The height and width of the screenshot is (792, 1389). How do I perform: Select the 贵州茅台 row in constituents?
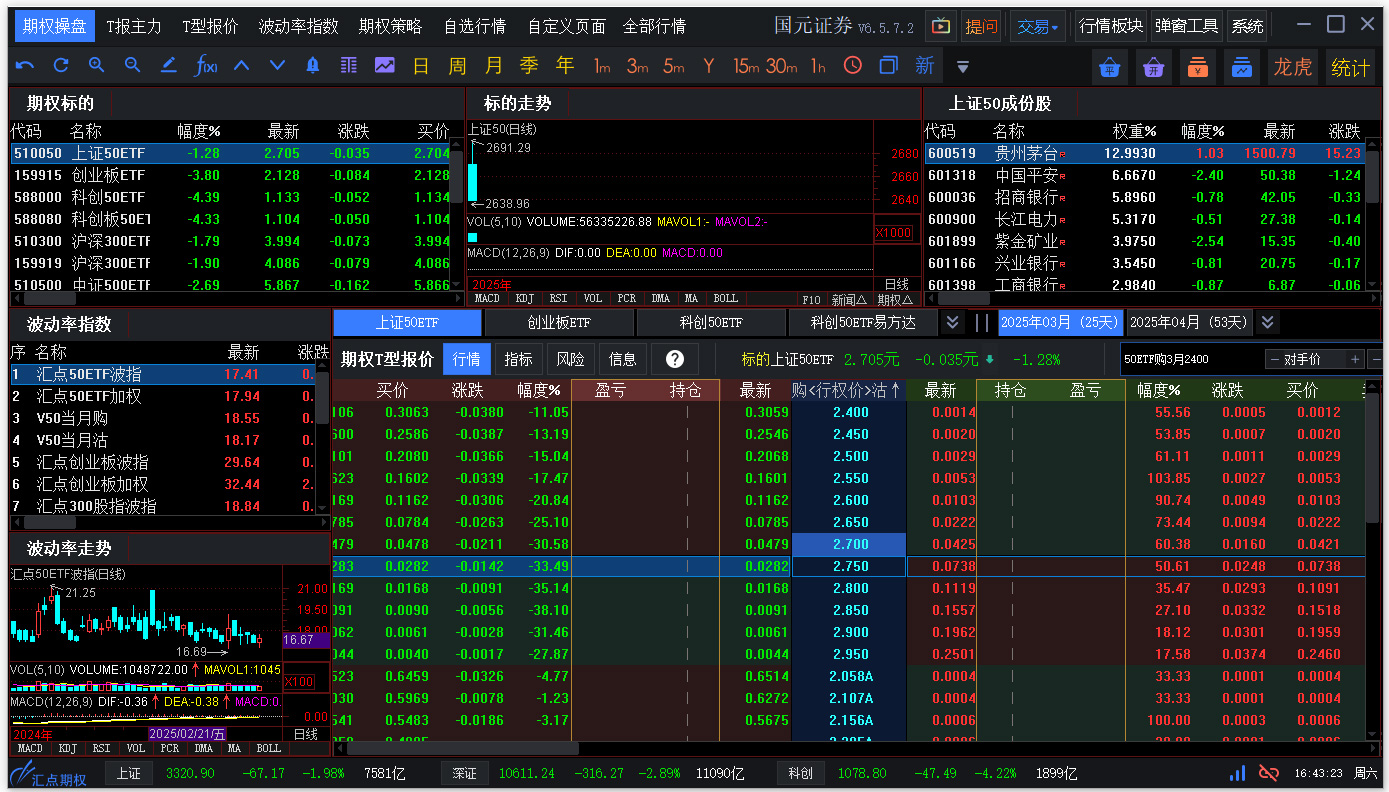coord(1144,153)
